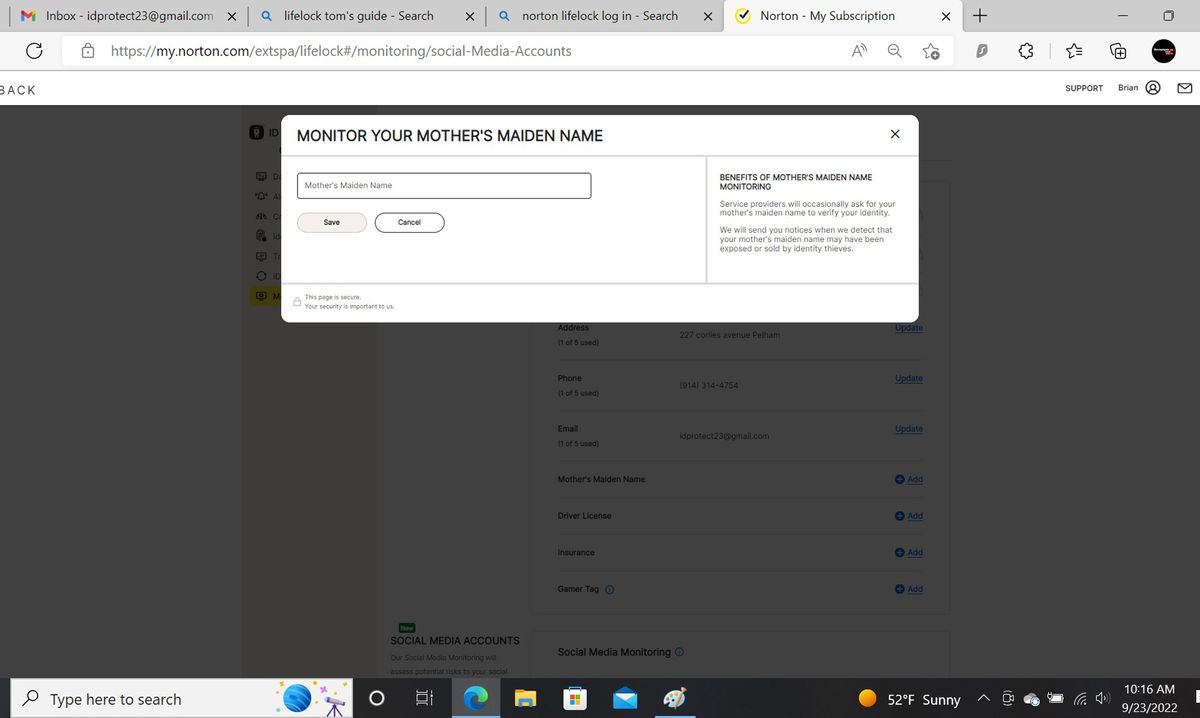Viewport: 1200px width, 718px height.
Task: Open the browser Extensions puzzle icon
Action: coord(1026,50)
